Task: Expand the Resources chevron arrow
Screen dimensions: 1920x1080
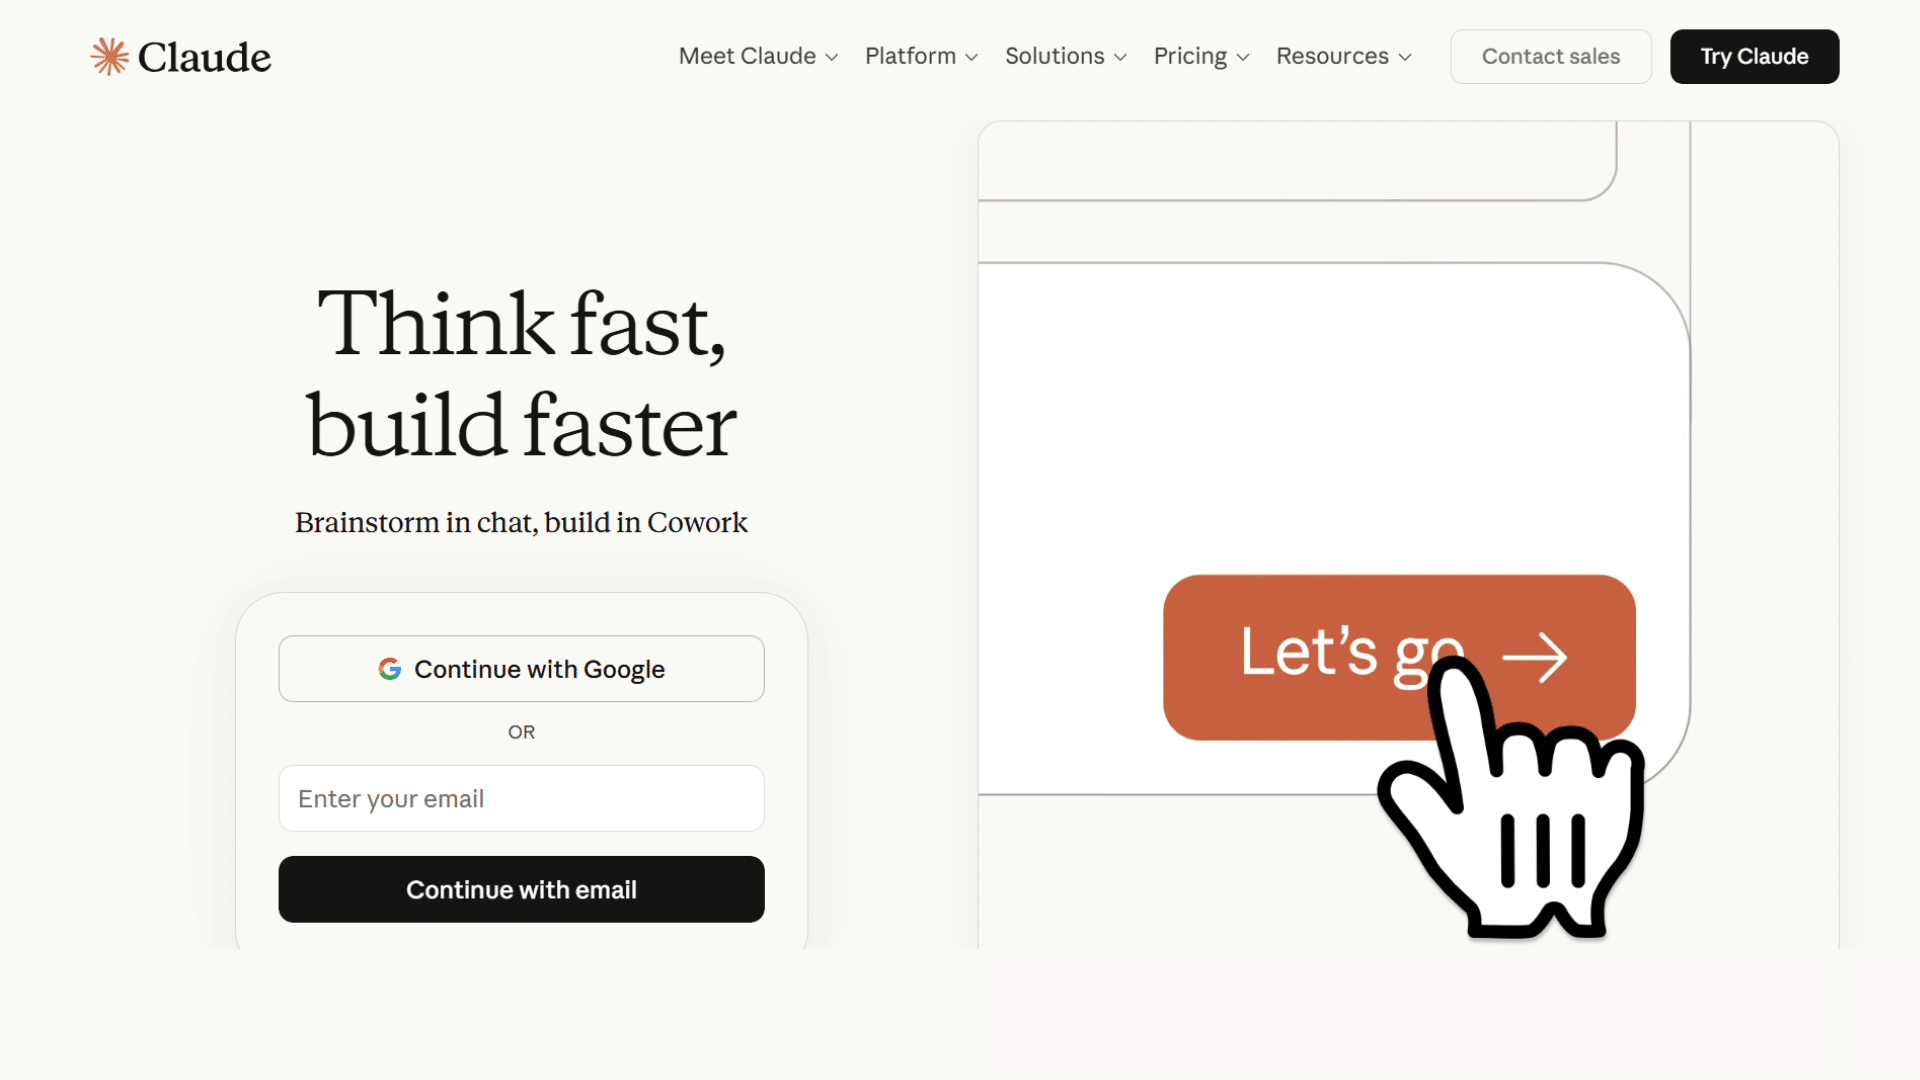Action: pos(1405,57)
